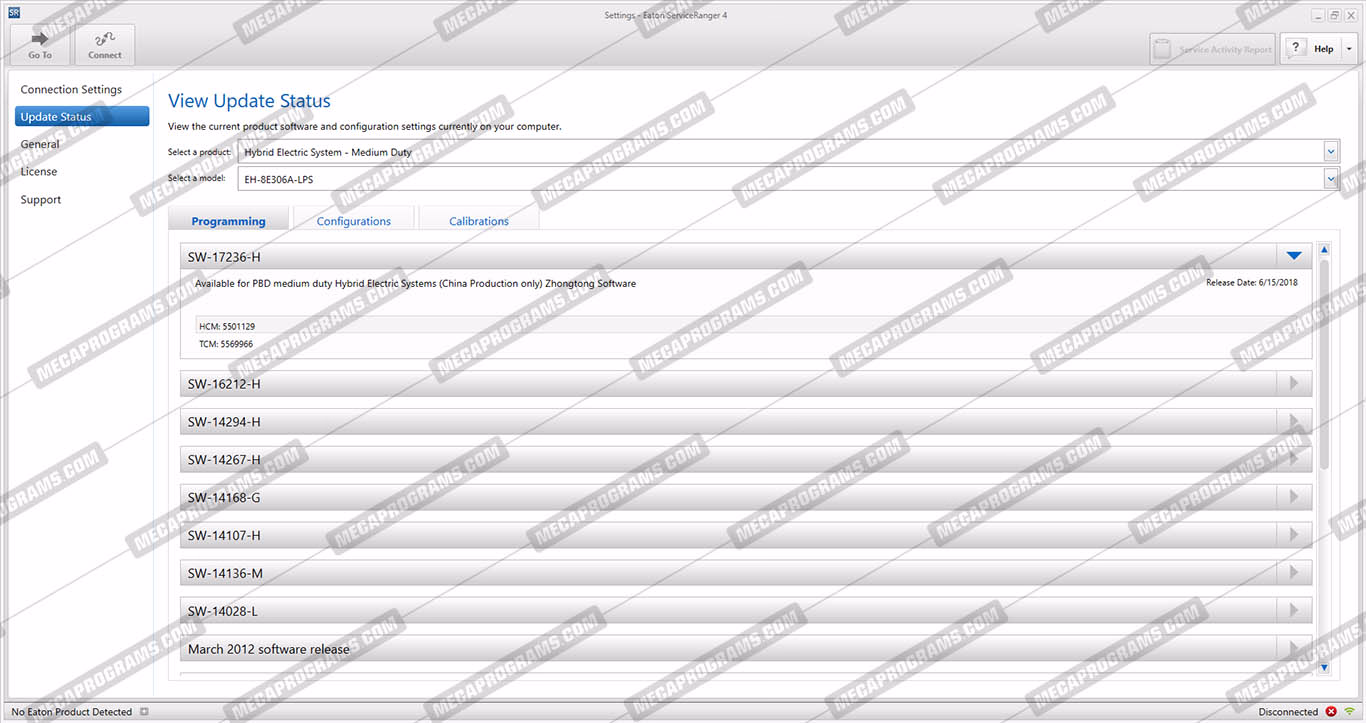Open the Help button

point(1311,49)
